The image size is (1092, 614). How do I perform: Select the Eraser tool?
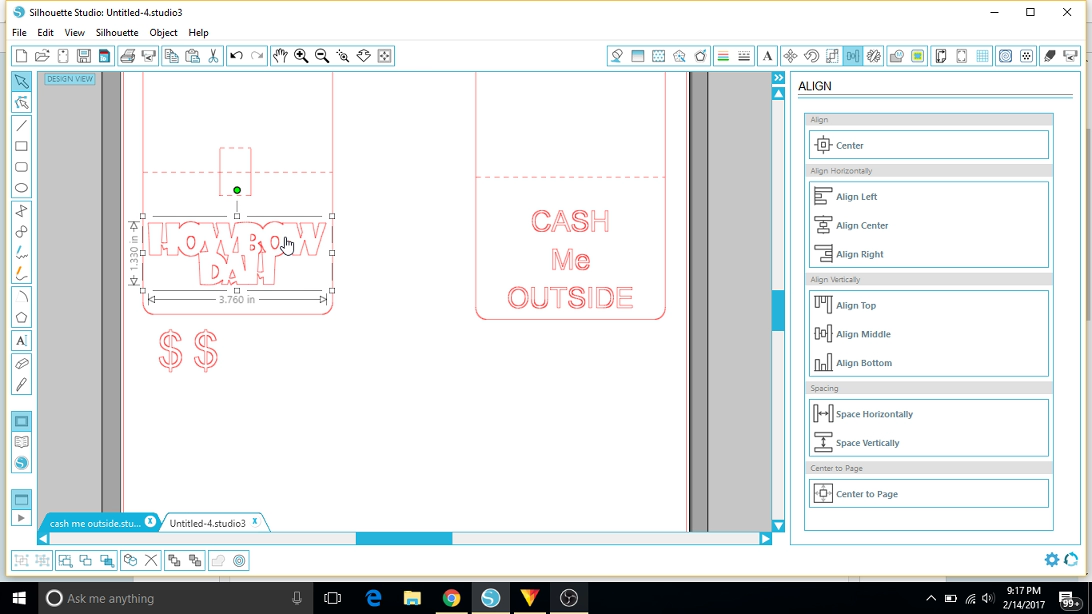(x=22, y=363)
